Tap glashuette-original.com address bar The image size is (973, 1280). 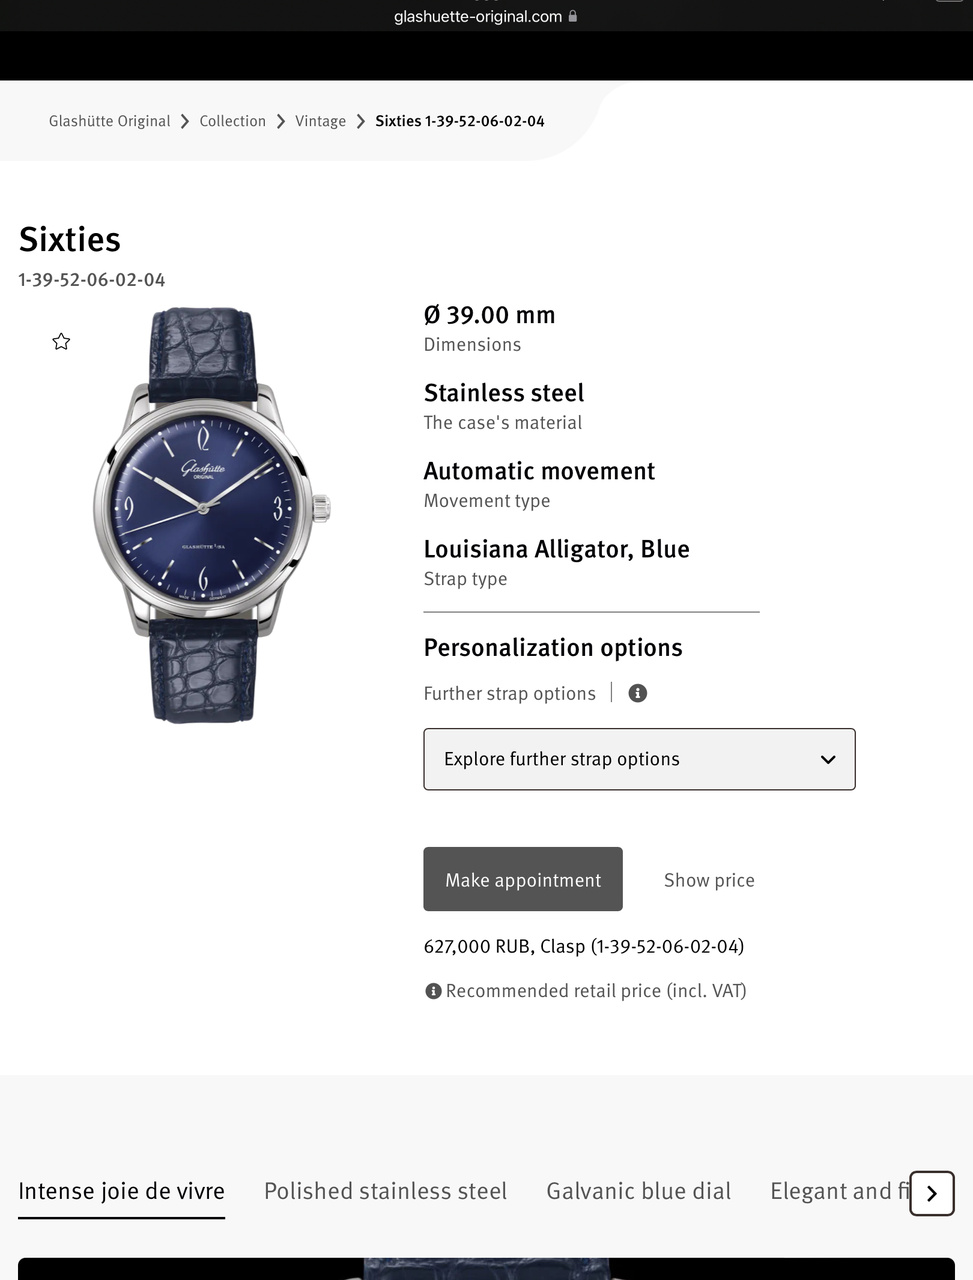click(x=478, y=16)
